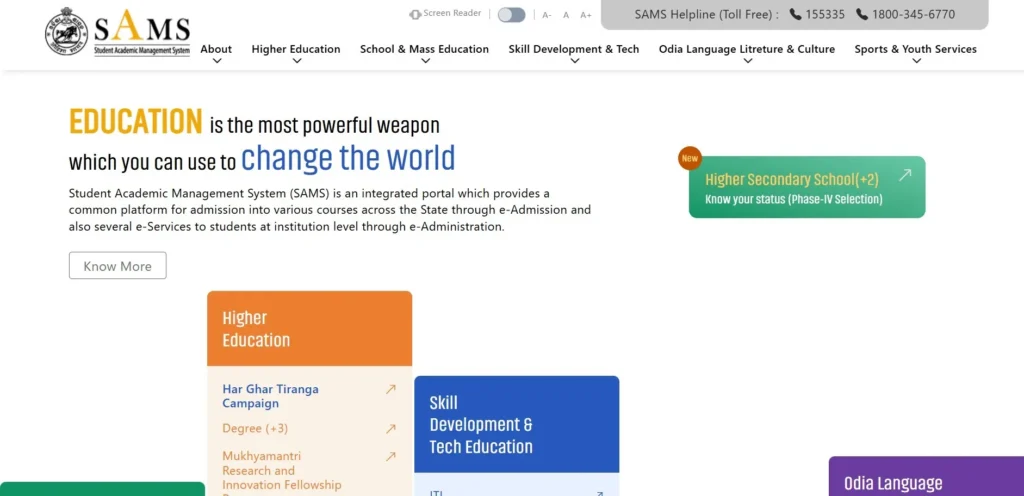Screen dimensions: 1024x496
Task: Click arrow icon beside Mukhyamantri Research Fellowship
Action: point(390,457)
